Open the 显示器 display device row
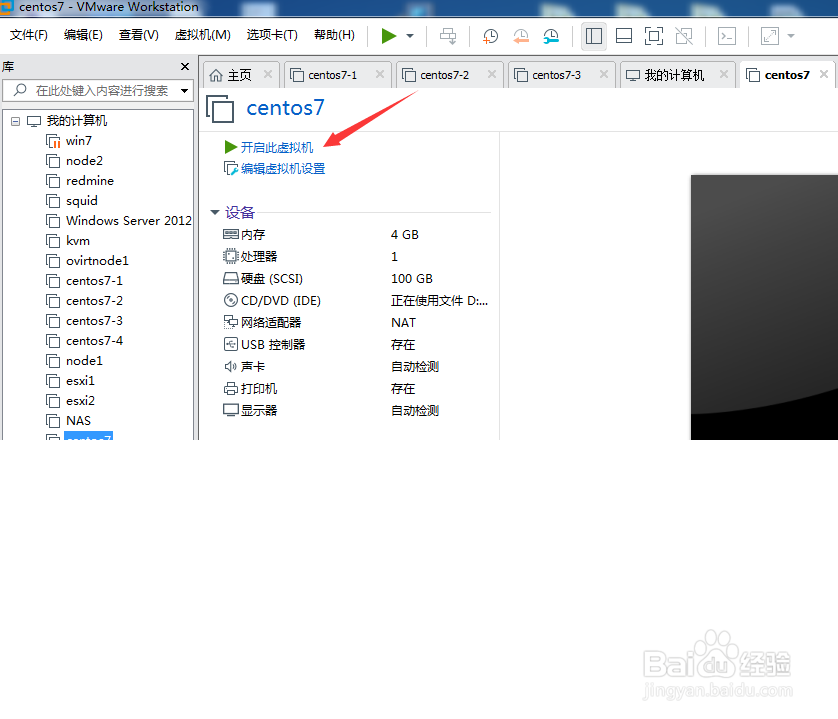The height and width of the screenshot is (719, 838). (355, 411)
